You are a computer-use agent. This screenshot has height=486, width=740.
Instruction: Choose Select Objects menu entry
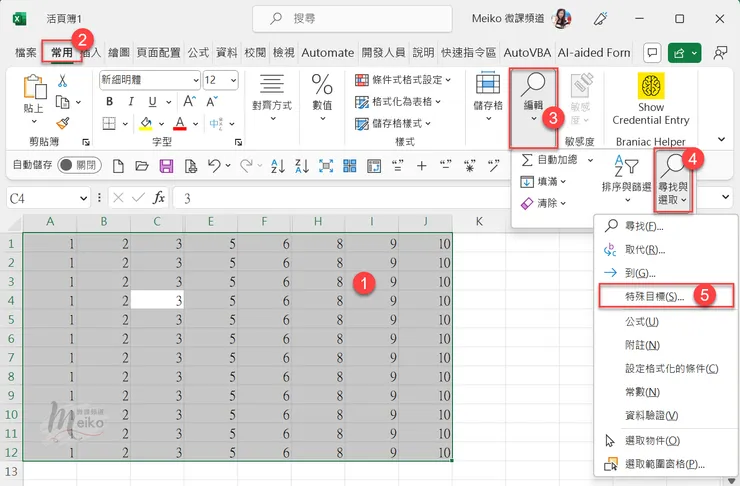[665, 441]
